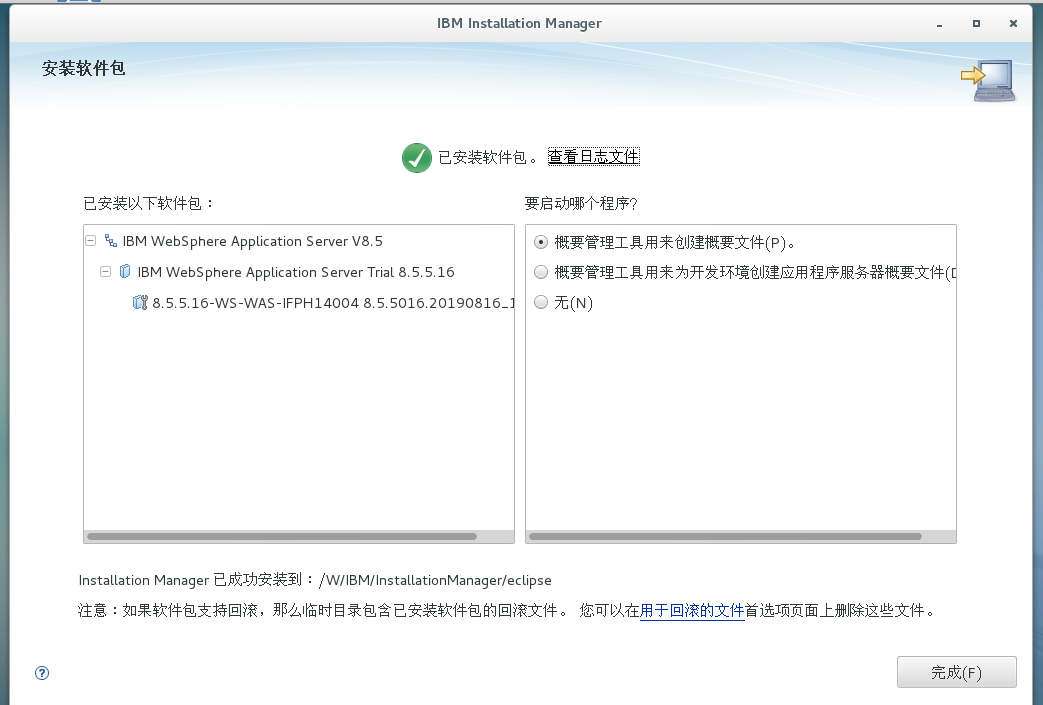Click the fix pack icon beside IFPH14004

point(139,302)
